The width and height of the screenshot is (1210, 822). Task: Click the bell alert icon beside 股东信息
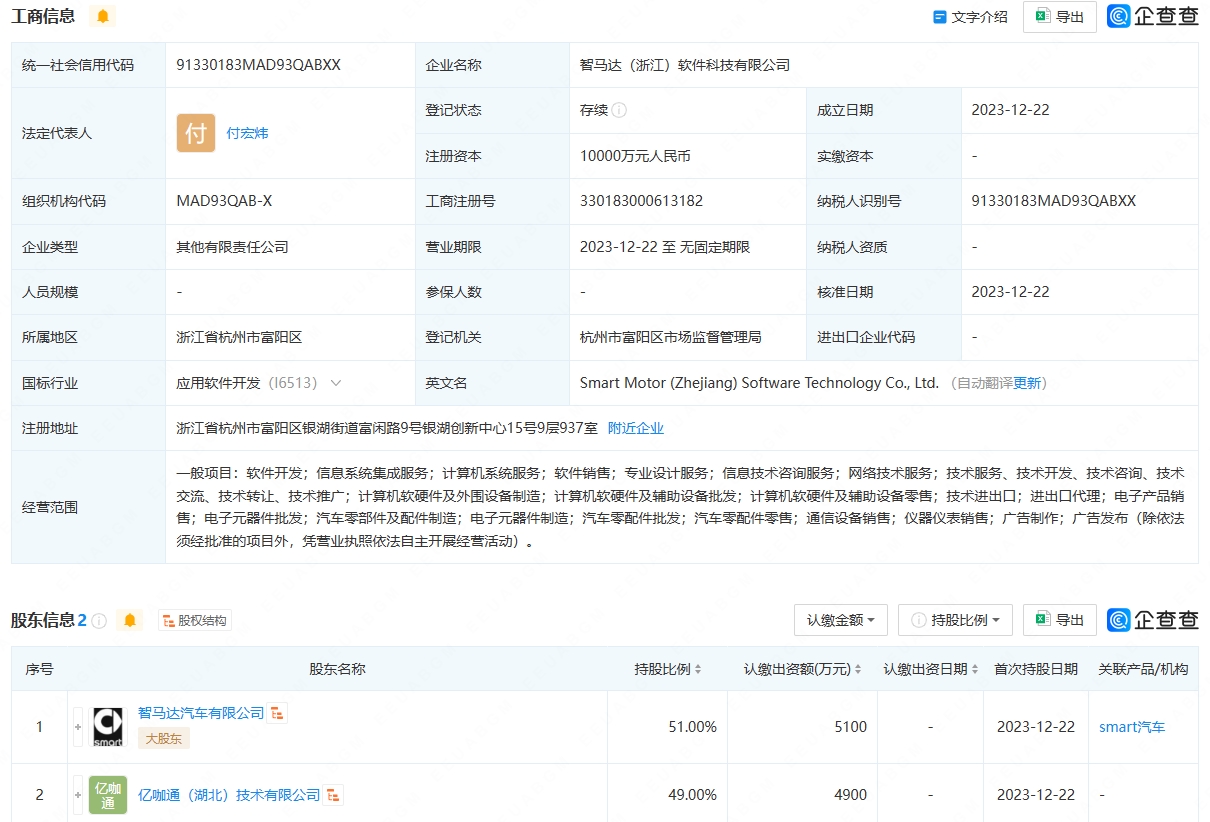click(x=130, y=620)
